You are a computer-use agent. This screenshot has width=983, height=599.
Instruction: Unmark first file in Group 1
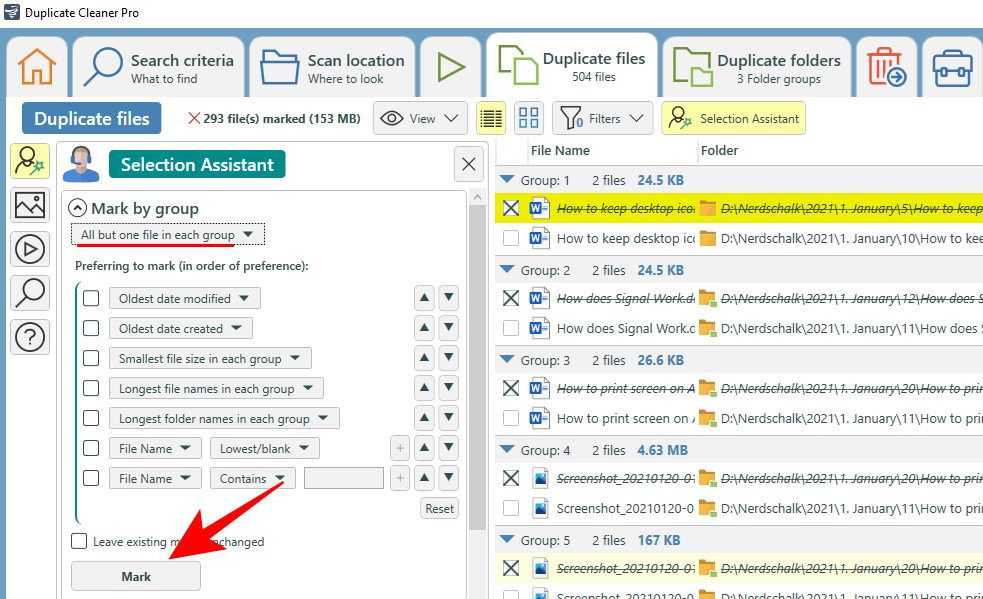511,208
